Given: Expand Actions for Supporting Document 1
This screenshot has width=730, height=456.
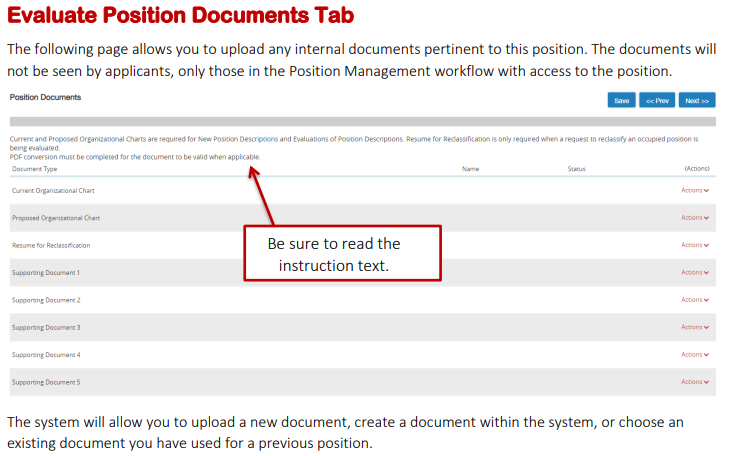Looking at the screenshot, I should tap(695, 272).
